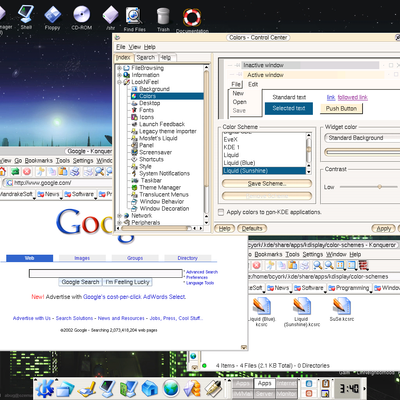Click the I'm Feeling Lucky button
The image size is (400, 400).
127,282
